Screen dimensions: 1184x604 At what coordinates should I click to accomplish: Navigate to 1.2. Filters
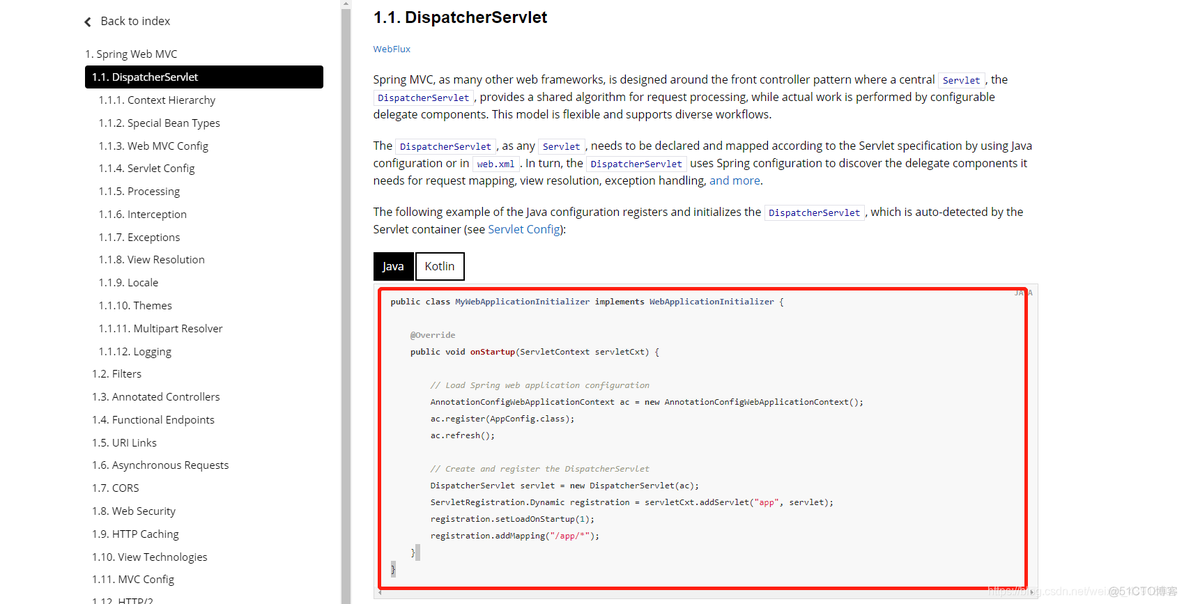pyautogui.click(x=116, y=374)
